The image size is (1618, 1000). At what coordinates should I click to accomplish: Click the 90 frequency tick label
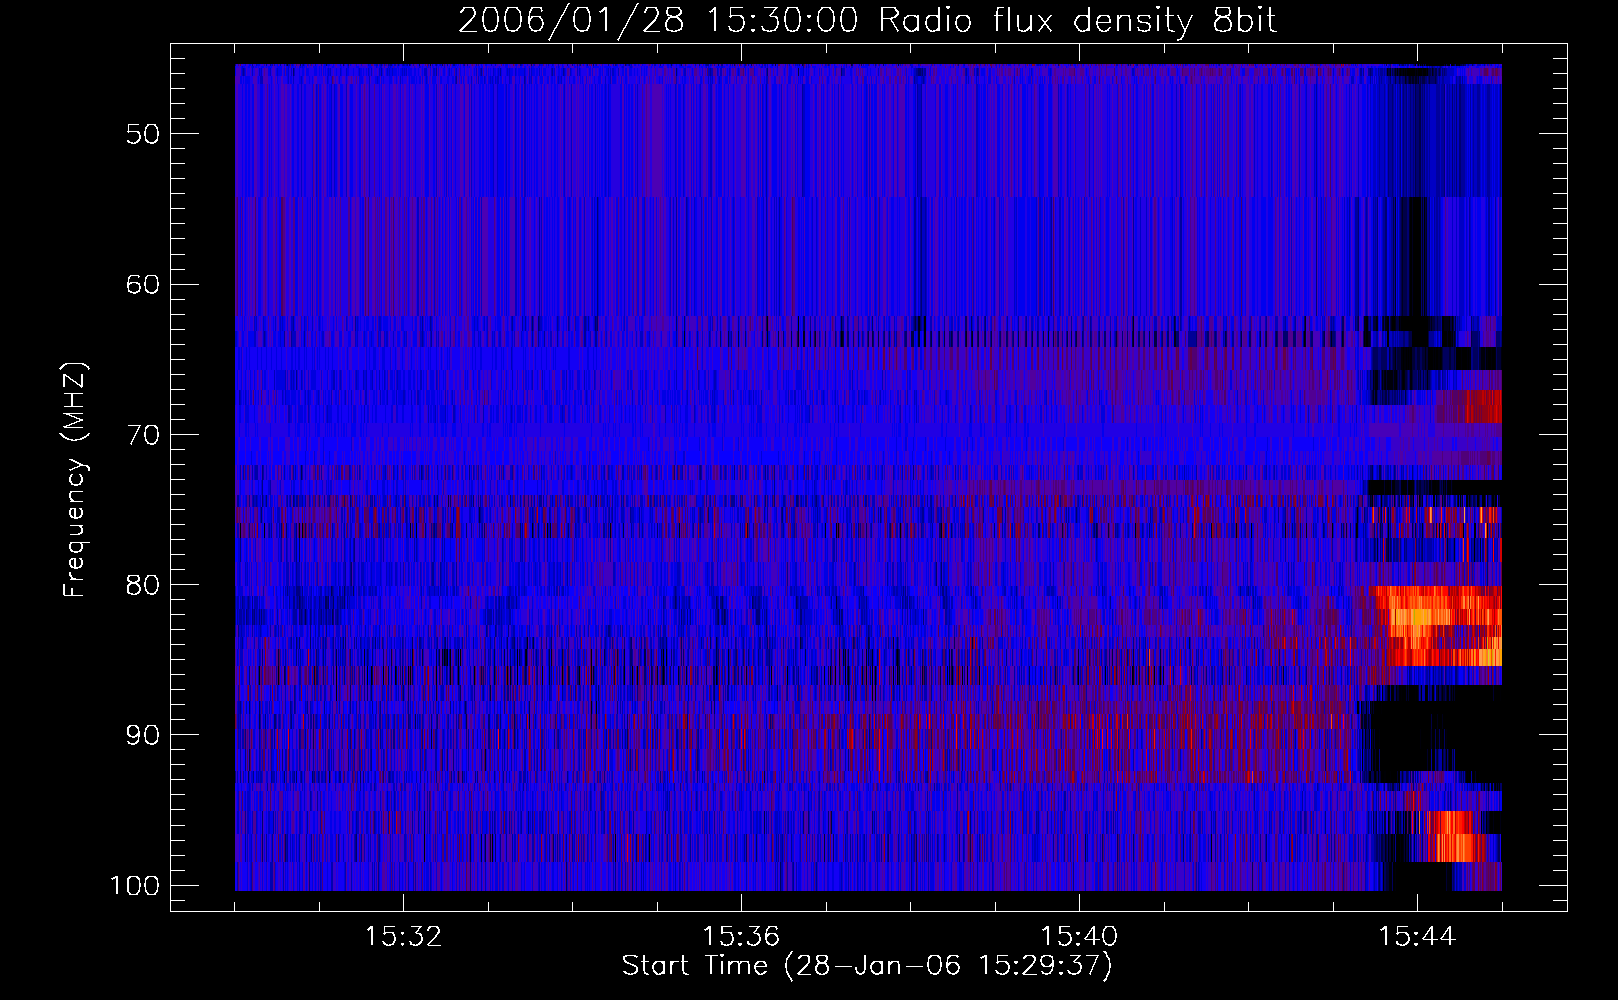click(143, 735)
